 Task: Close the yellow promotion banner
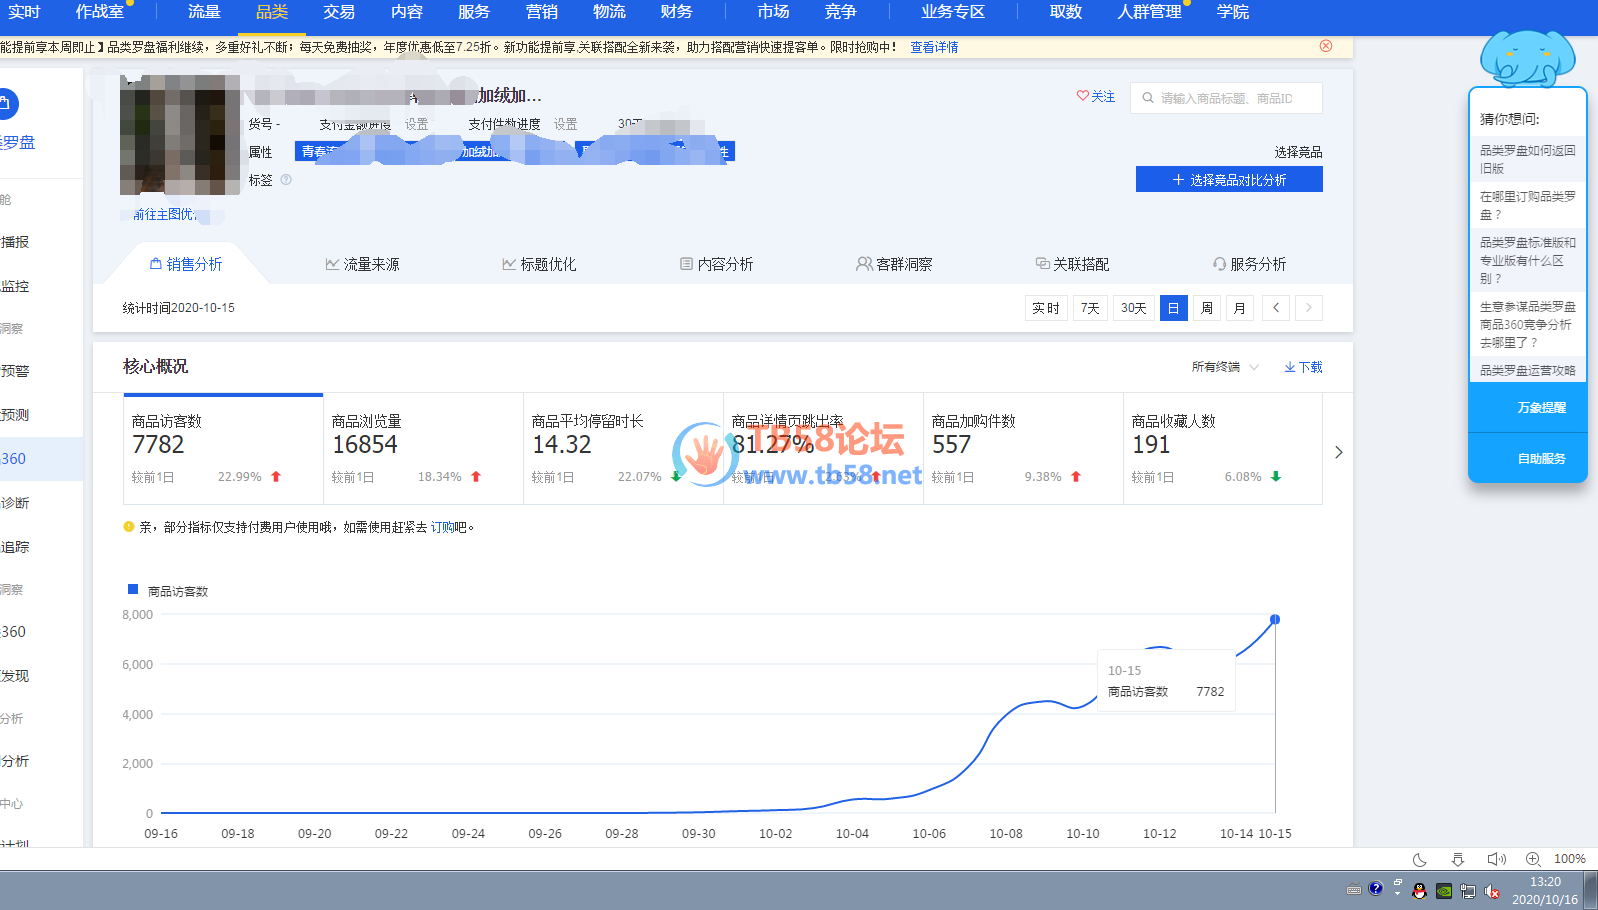coord(1325,46)
